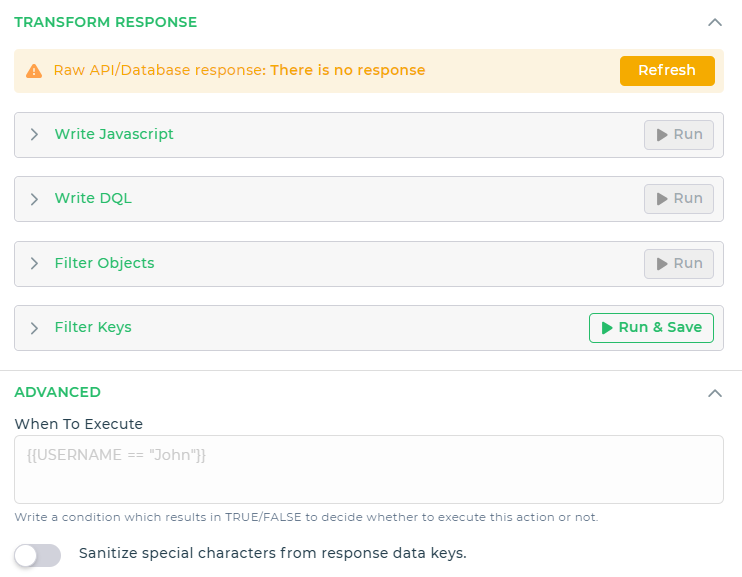
Task: Expand the Write DQL row chevron
Action: [34, 199]
